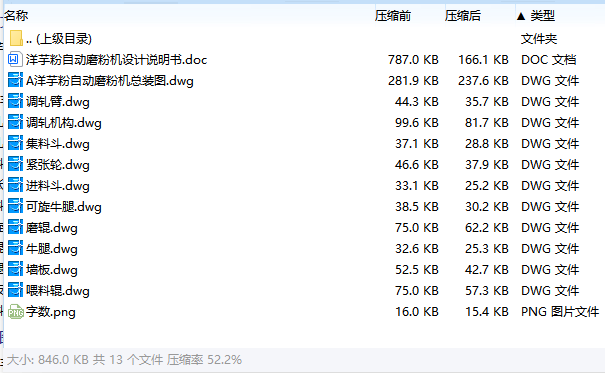The width and height of the screenshot is (605, 373).
Task: Select file 洋芋粉自动磨粉机设计说明书.doc
Action: click(x=117, y=60)
